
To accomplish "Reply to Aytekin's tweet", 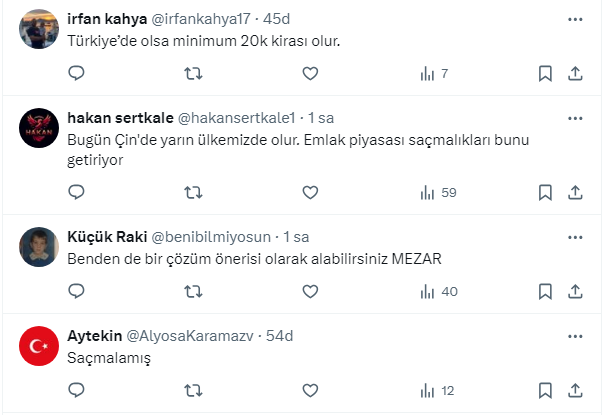I will click(x=77, y=390).
